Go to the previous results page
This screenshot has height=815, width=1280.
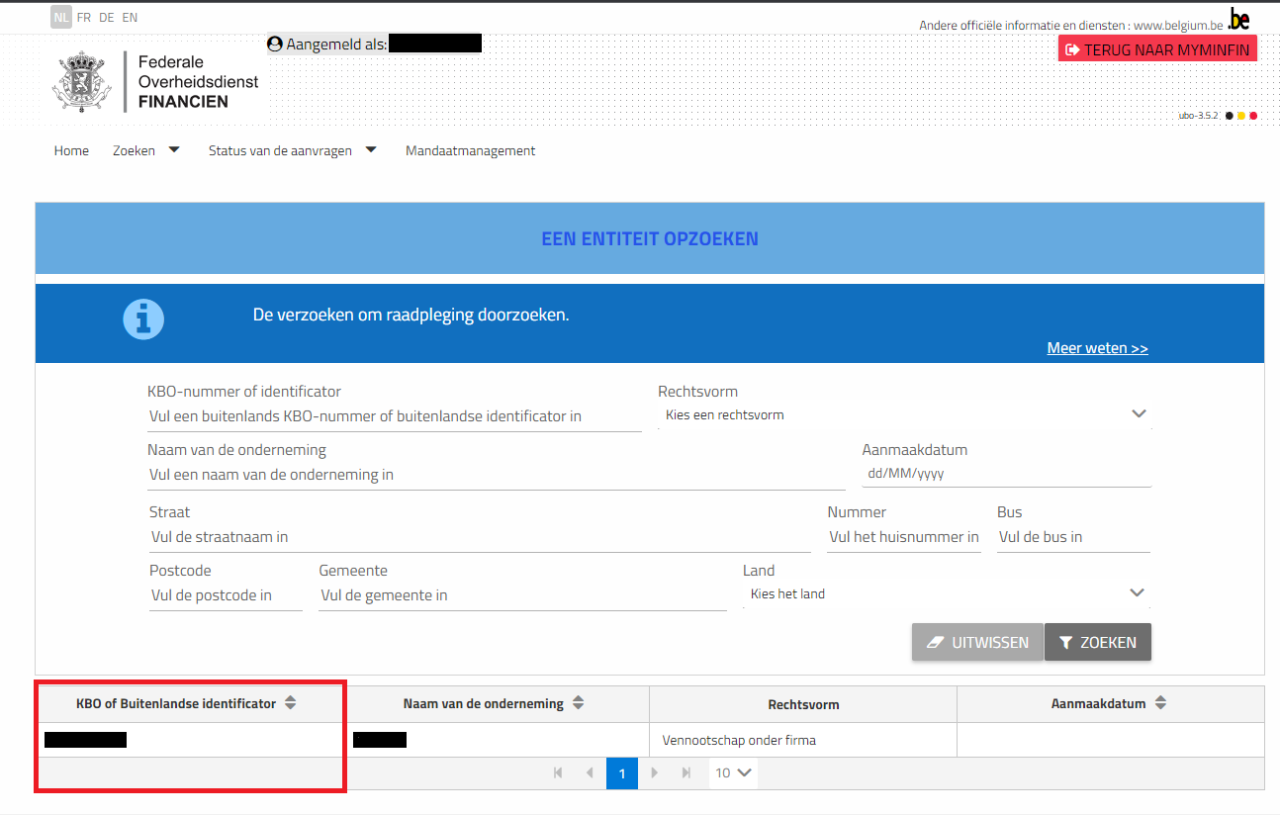point(589,773)
